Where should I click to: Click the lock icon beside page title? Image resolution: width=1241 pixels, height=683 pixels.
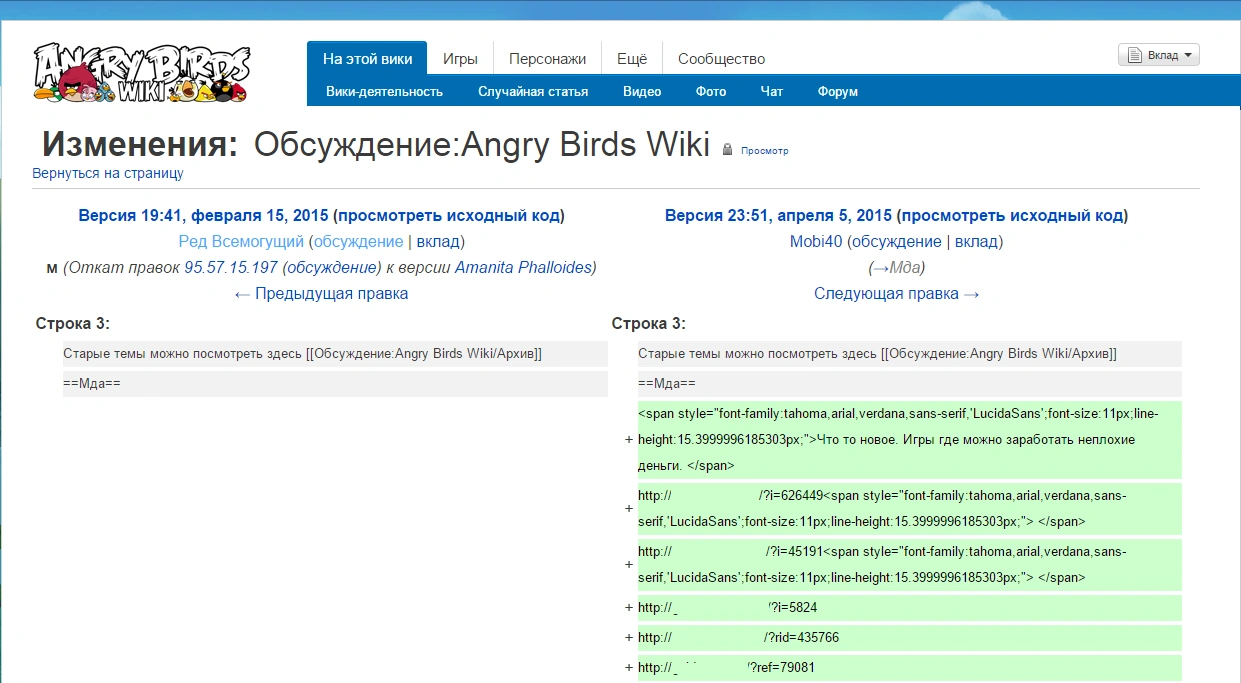pyautogui.click(x=728, y=150)
